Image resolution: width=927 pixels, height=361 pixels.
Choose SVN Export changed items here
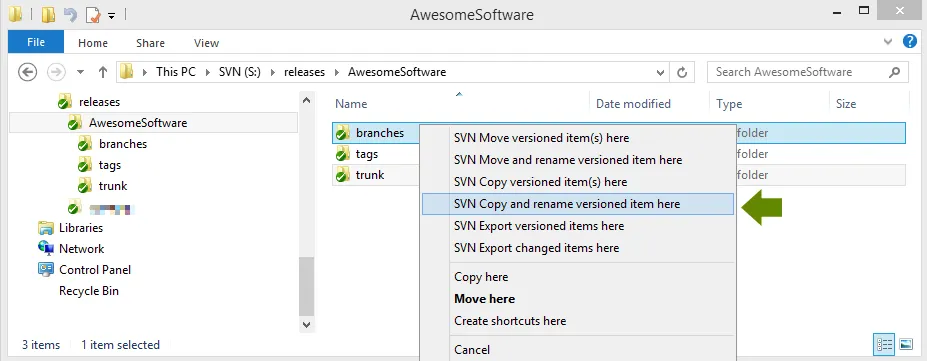pos(536,248)
